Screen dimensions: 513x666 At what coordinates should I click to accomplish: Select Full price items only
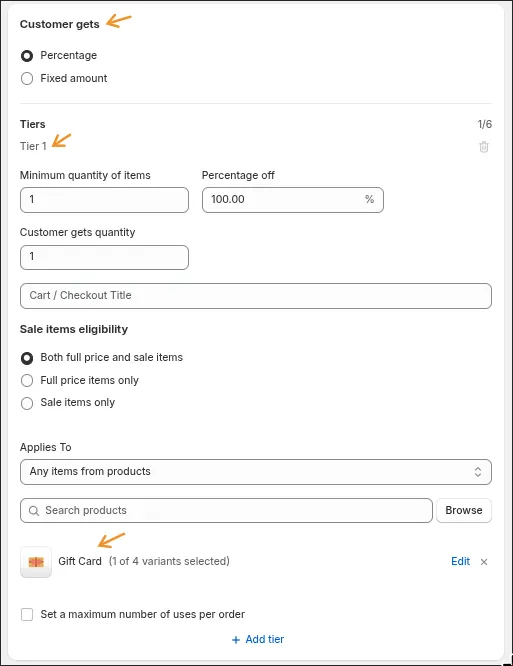[27, 381]
